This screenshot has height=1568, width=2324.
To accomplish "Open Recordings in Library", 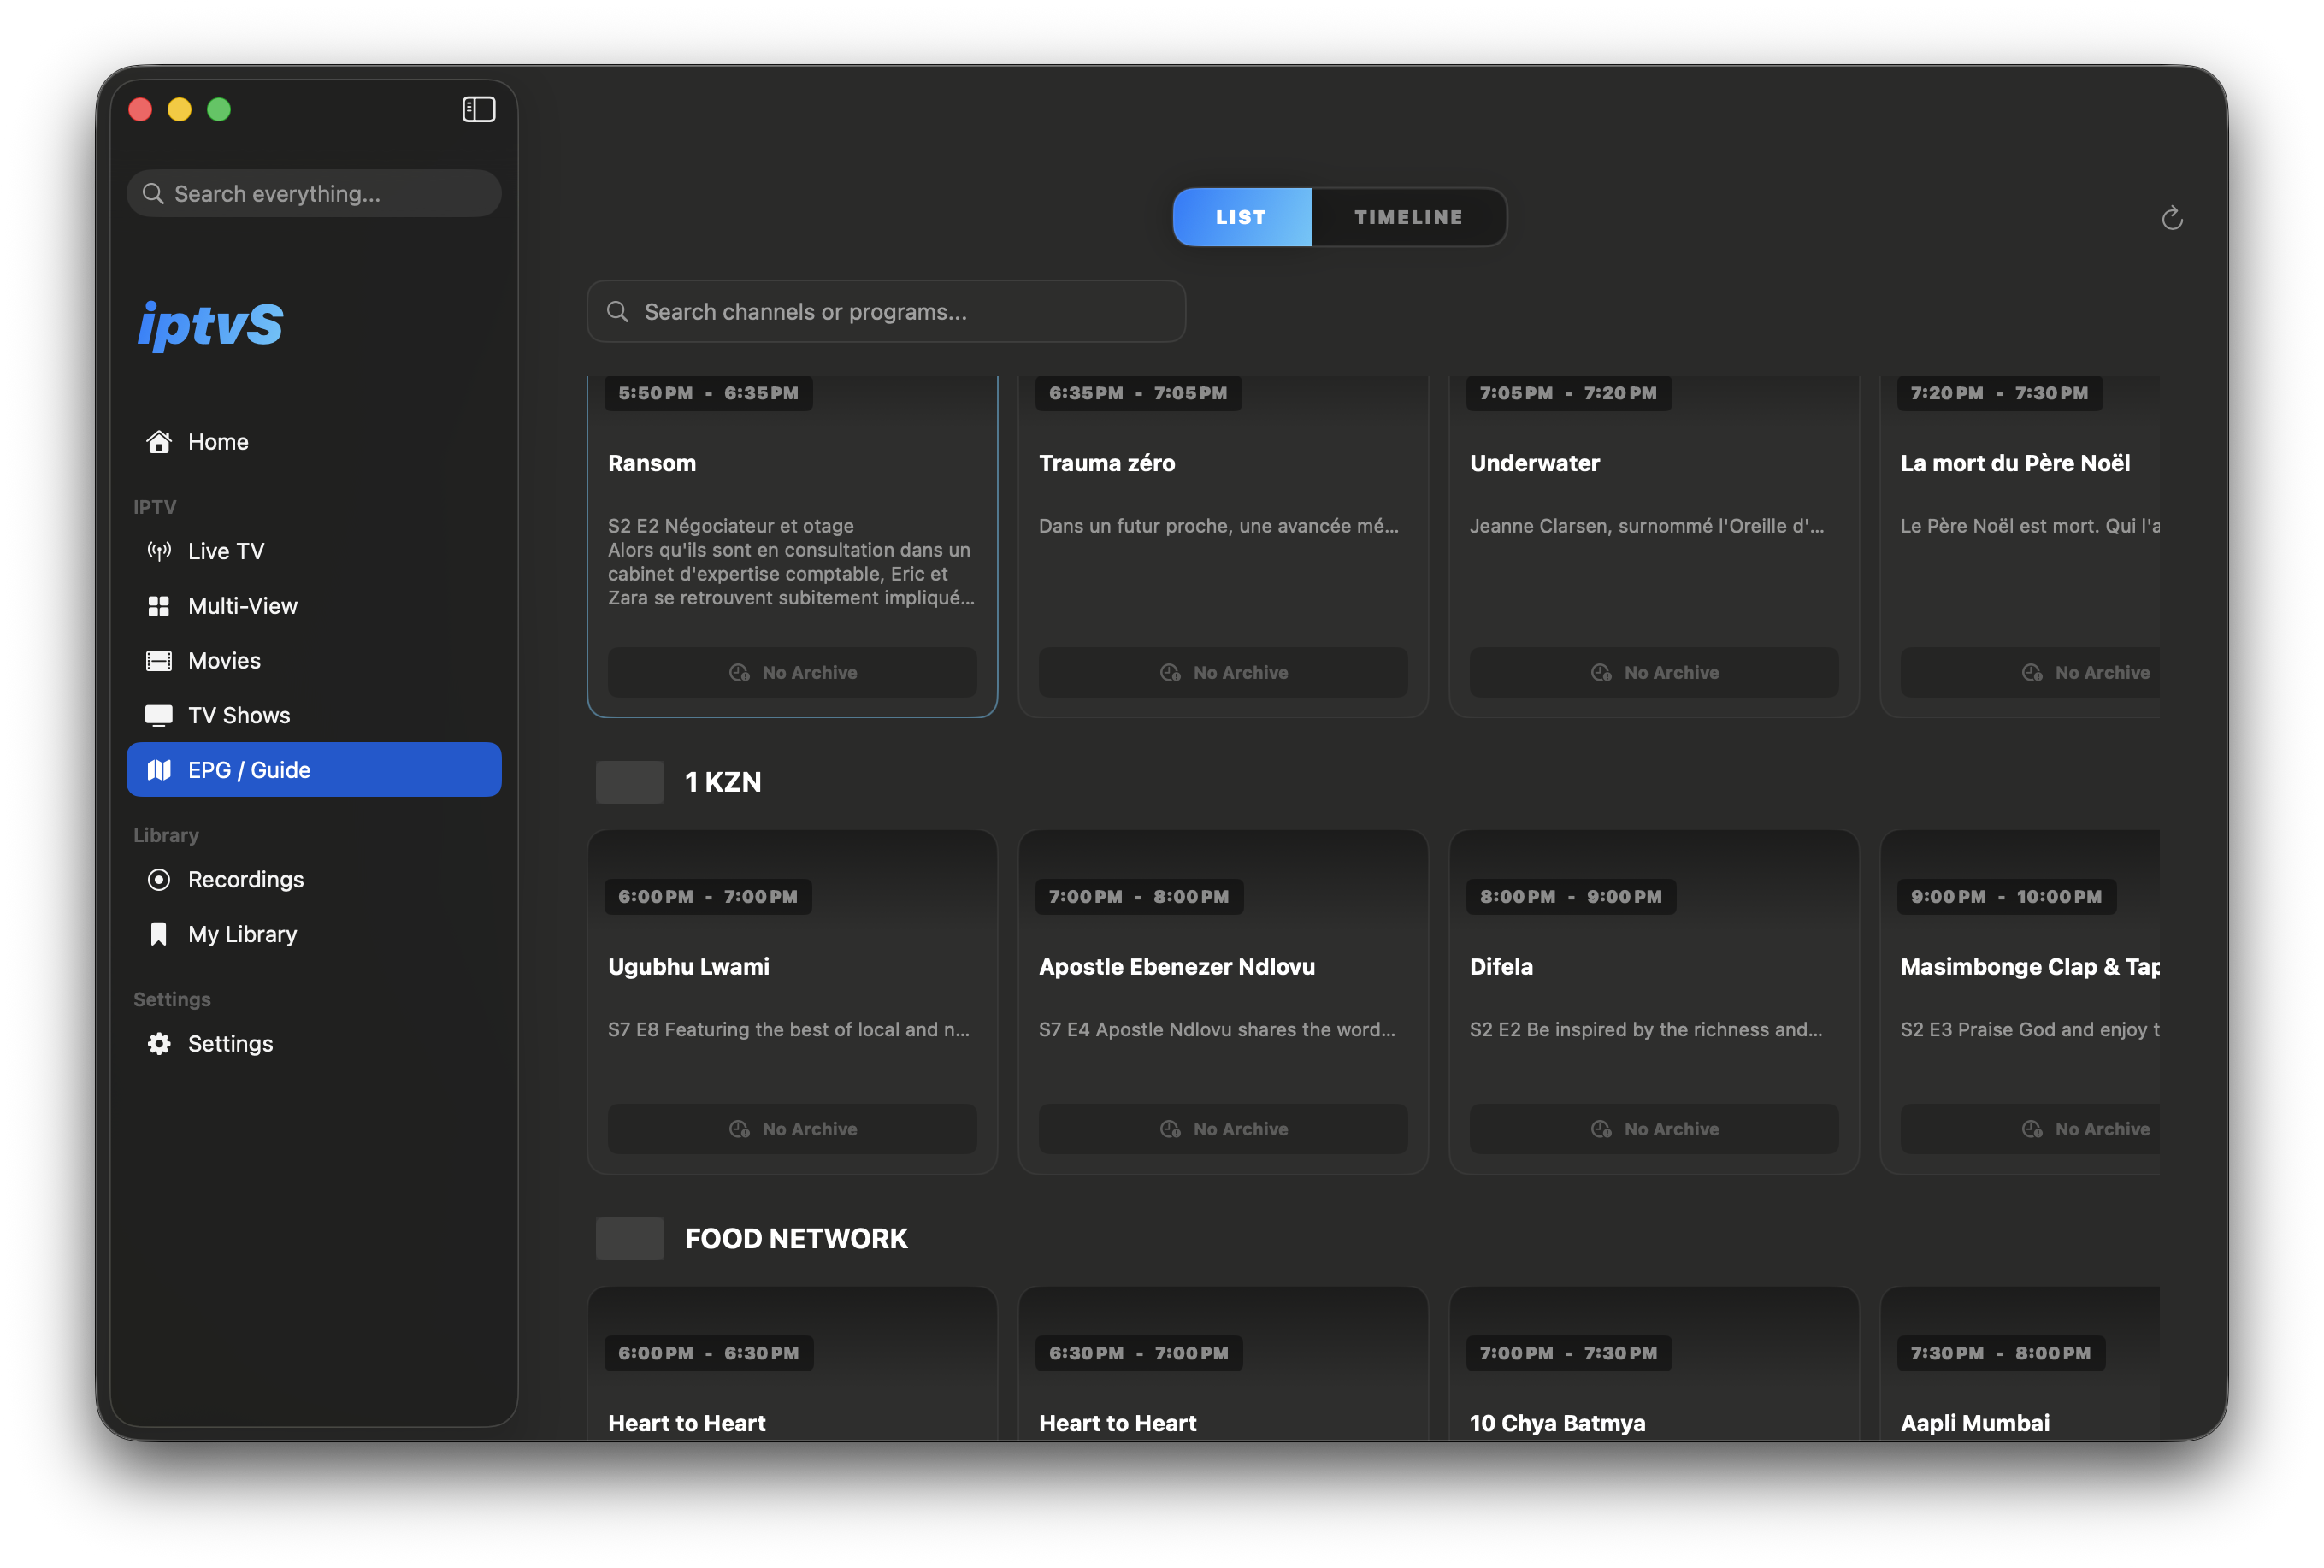I will pos(314,879).
